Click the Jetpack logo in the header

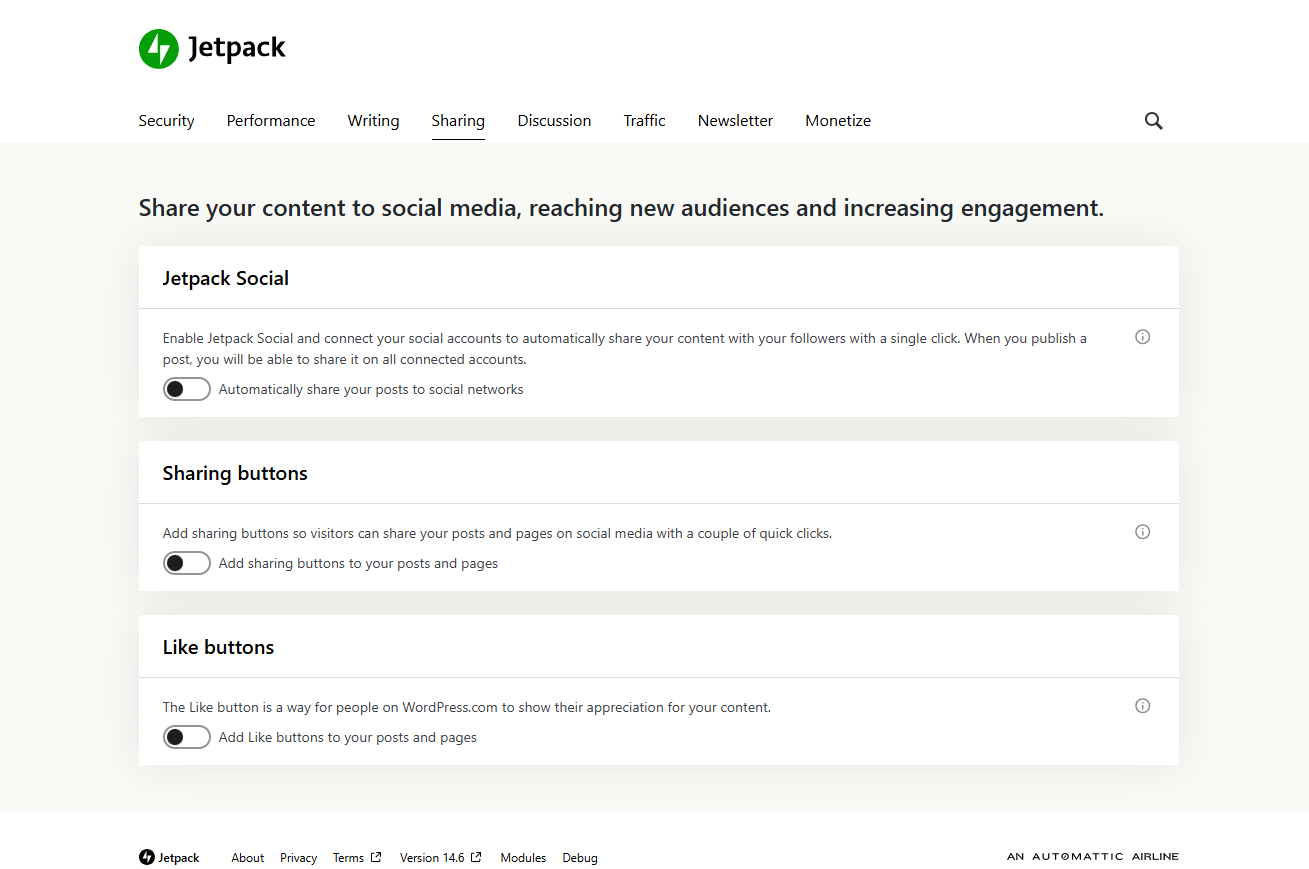[158, 48]
